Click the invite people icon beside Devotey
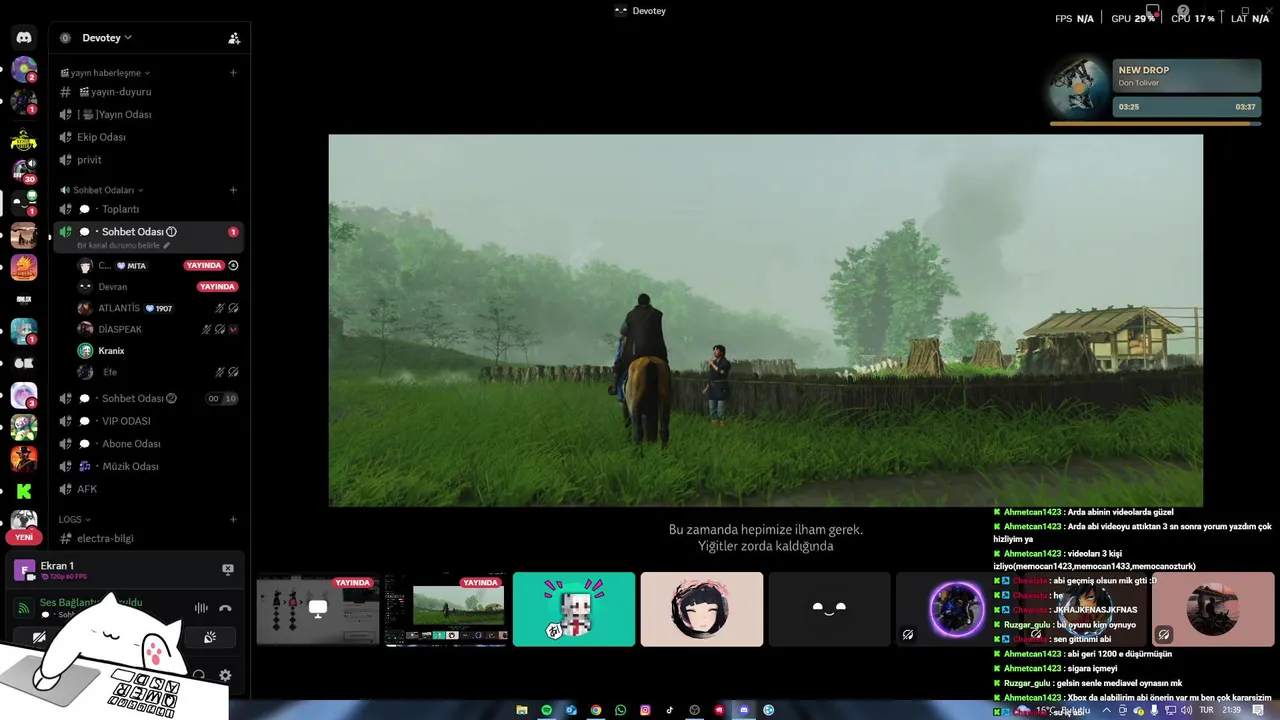Image resolution: width=1280 pixels, height=720 pixels. (x=234, y=38)
